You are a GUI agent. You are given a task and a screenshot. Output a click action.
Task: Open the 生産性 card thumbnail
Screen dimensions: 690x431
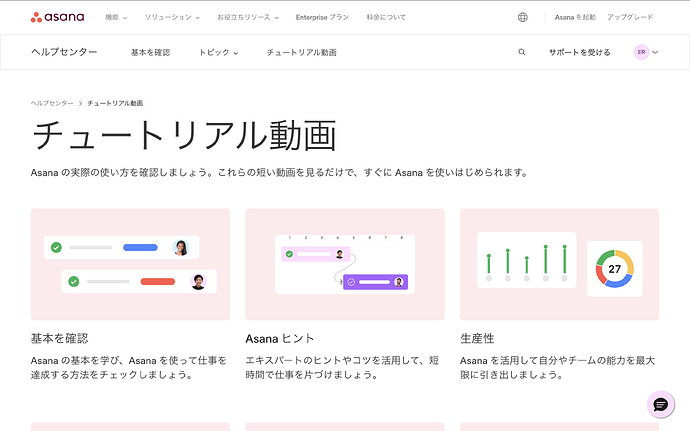(559, 264)
